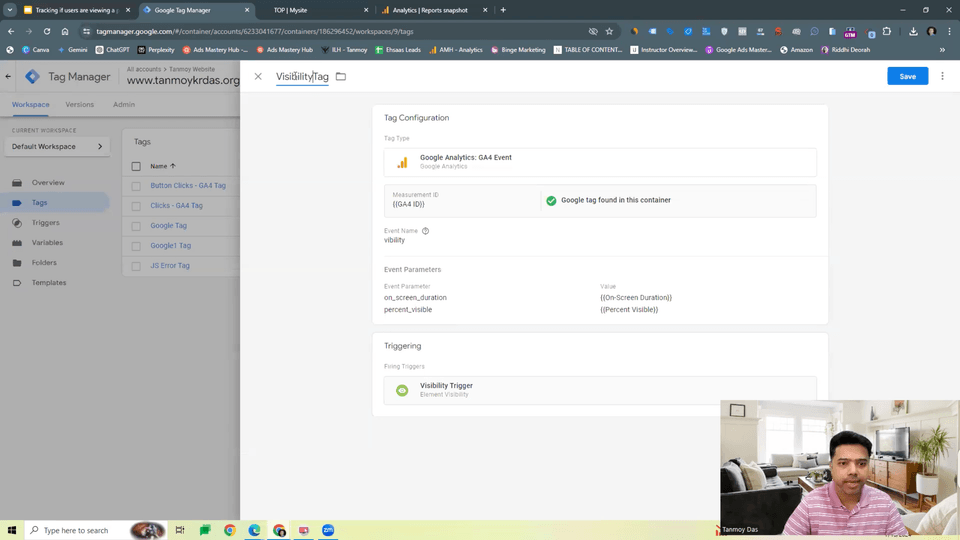The image size is (960, 540).
Task: Close the tag editor panel
Action: pos(258,77)
